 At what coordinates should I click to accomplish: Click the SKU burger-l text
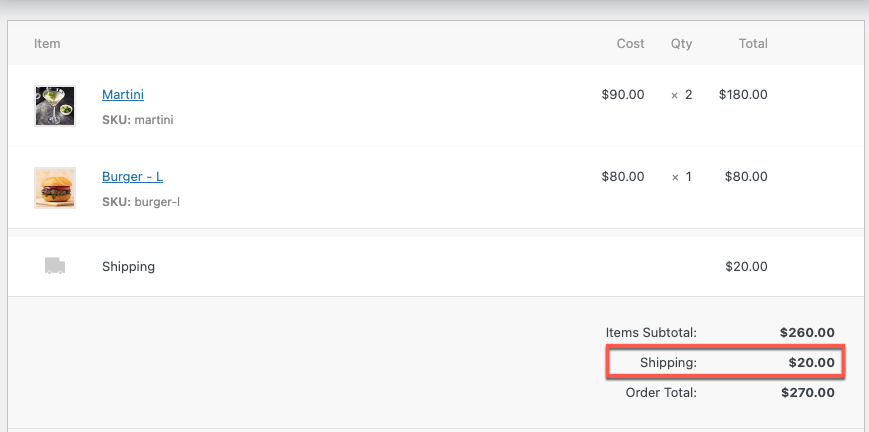click(x=141, y=202)
